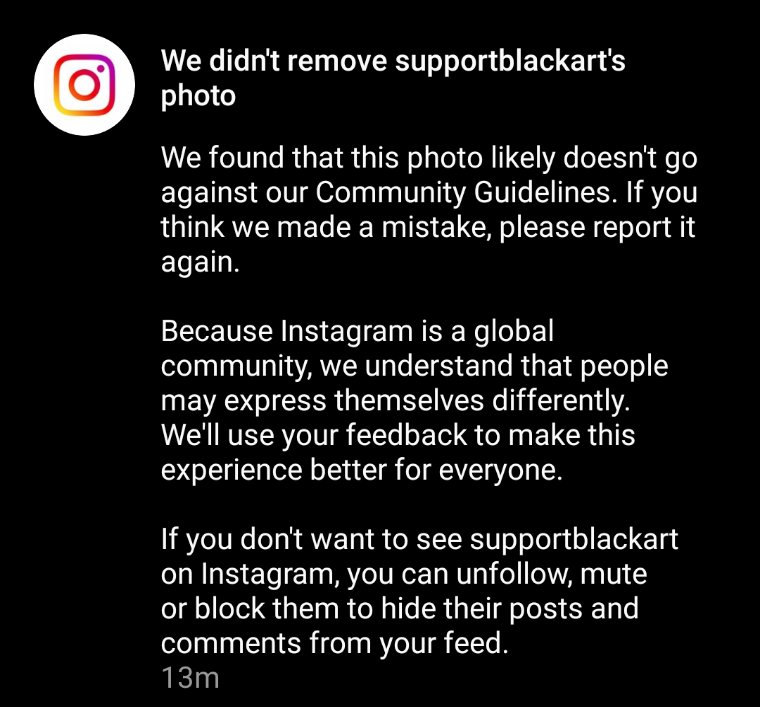Tap "experience better for everyone." line

(x=362, y=470)
